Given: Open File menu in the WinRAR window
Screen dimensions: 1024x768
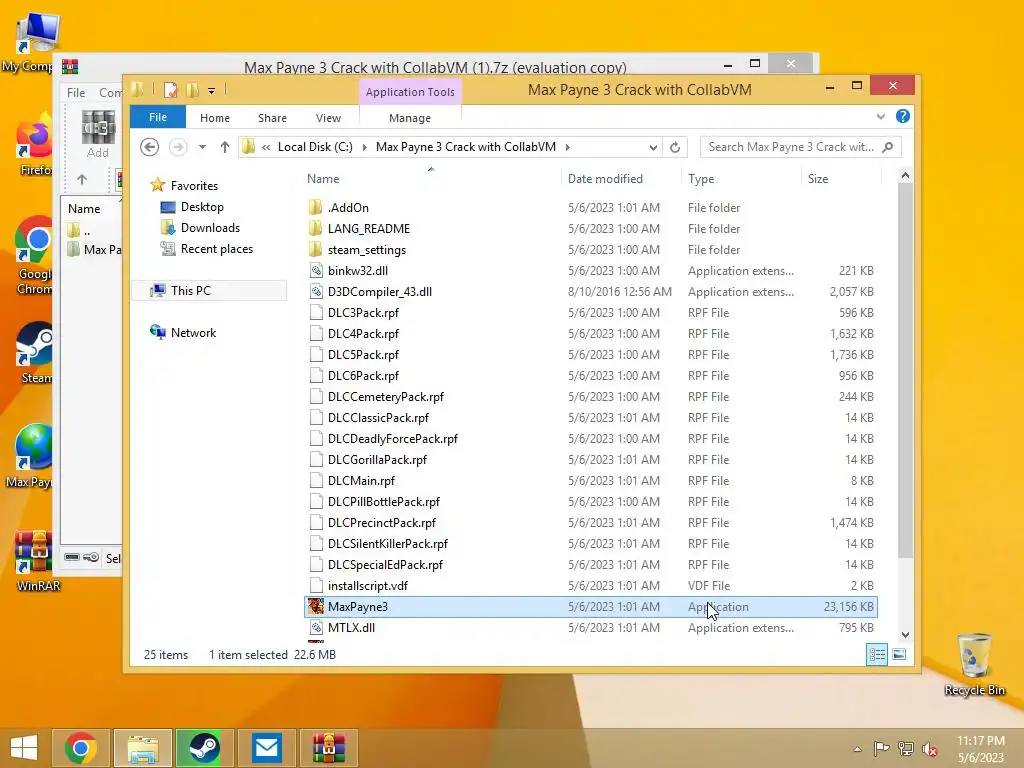Looking at the screenshot, I should (x=76, y=93).
